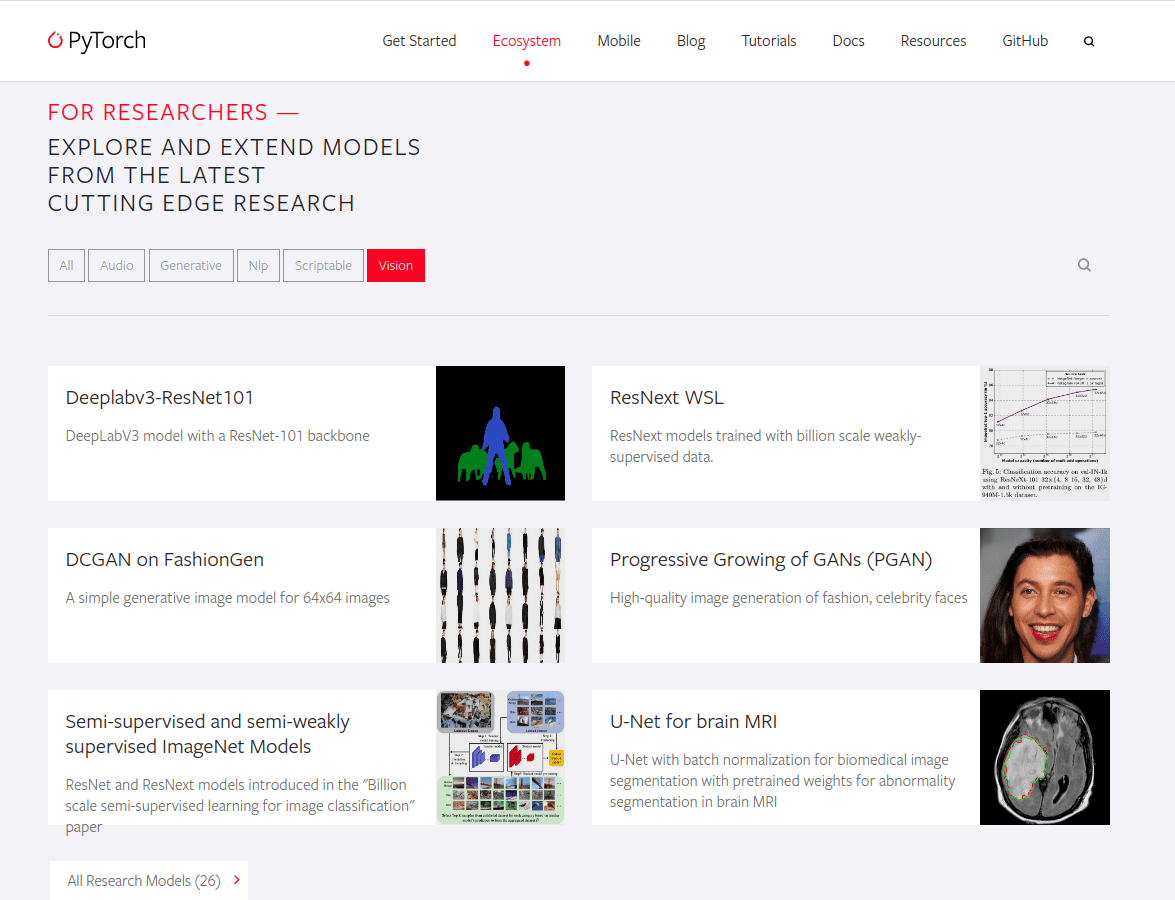The width and height of the screenshot is (1175, 900).
Task: Visit the GitHub link in navigation
Action: tap(1025, 40)
